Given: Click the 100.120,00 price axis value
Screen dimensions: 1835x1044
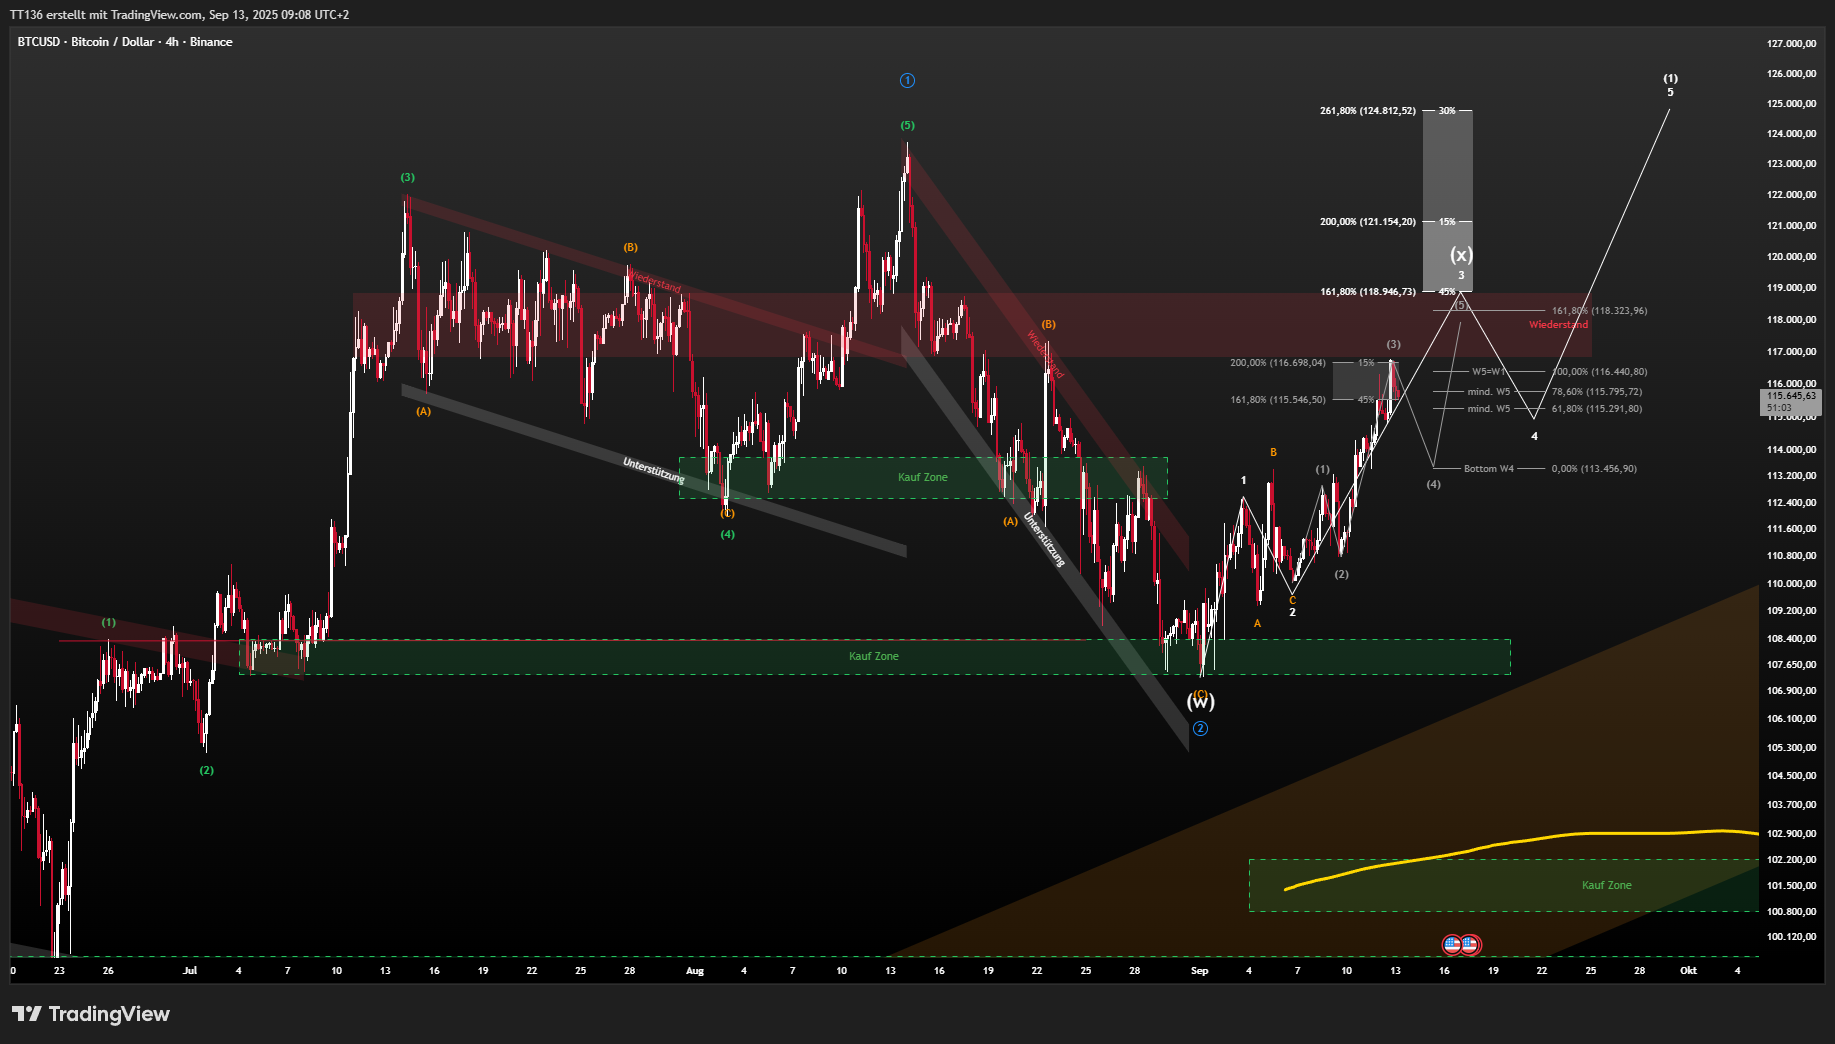Looking at the screenshot, I should (1791, 937).
